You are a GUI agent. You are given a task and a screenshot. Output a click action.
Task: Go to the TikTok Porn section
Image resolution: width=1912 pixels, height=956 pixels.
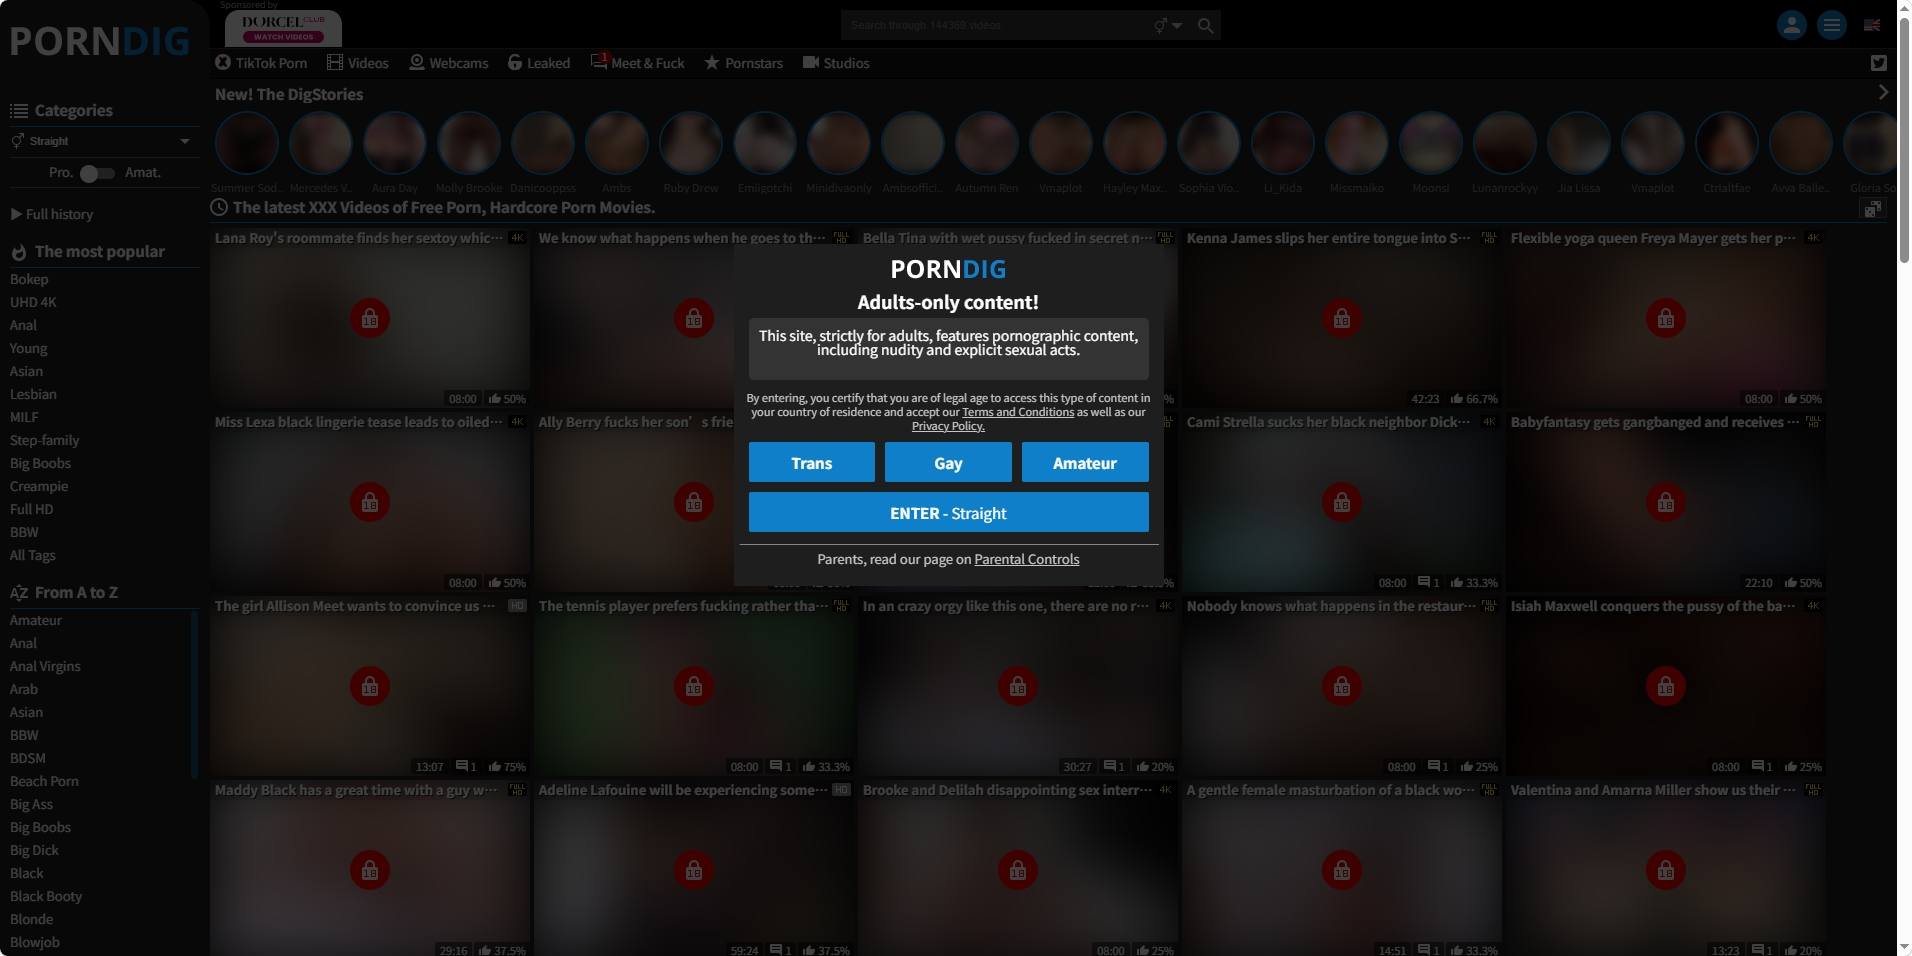(x=261, y=63)
